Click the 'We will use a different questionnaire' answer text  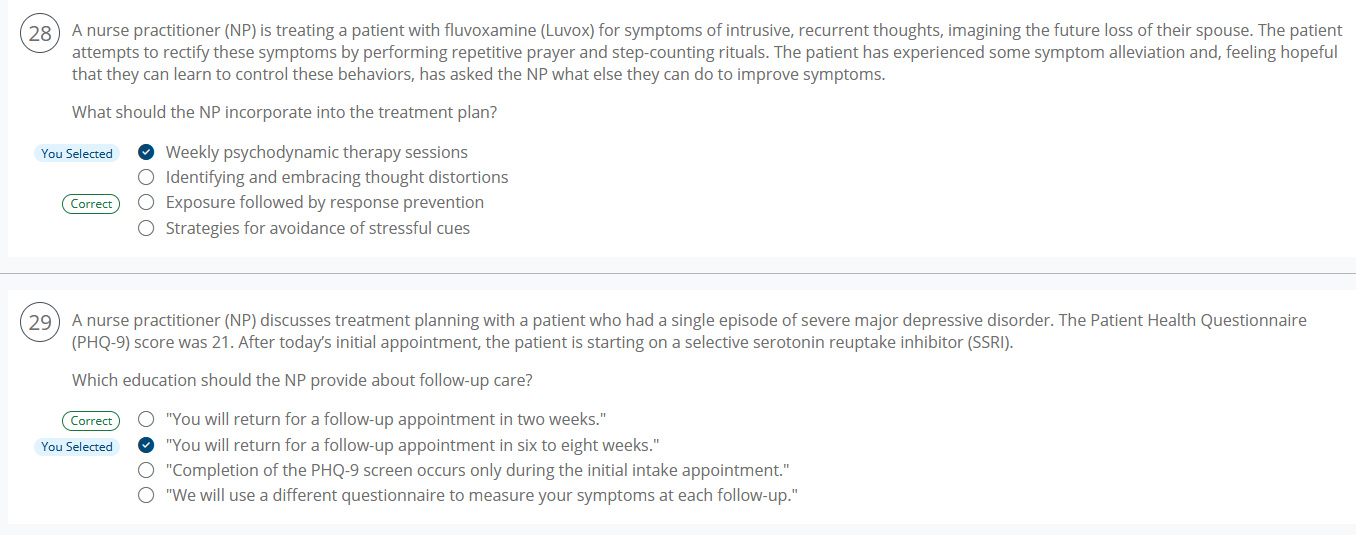coord(481,496)
